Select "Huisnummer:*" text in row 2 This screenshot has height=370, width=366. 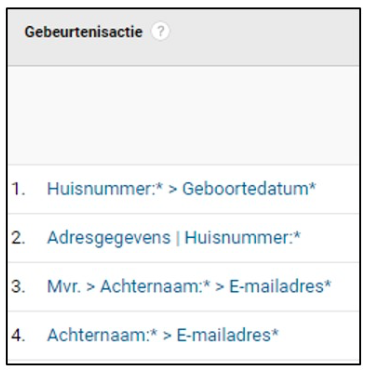(243, 238)
